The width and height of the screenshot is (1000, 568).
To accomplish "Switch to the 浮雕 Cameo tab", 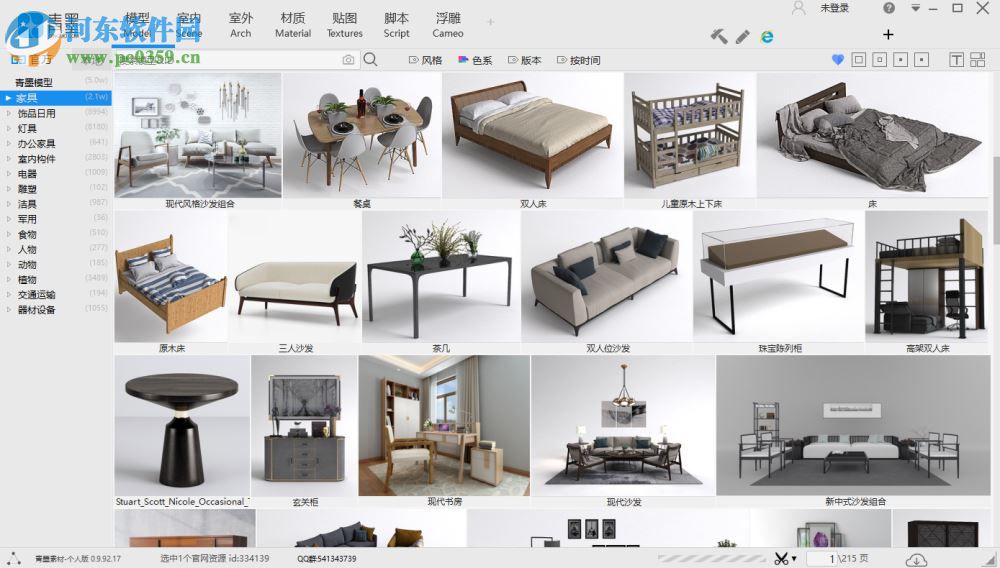I will tap(448, 25).
